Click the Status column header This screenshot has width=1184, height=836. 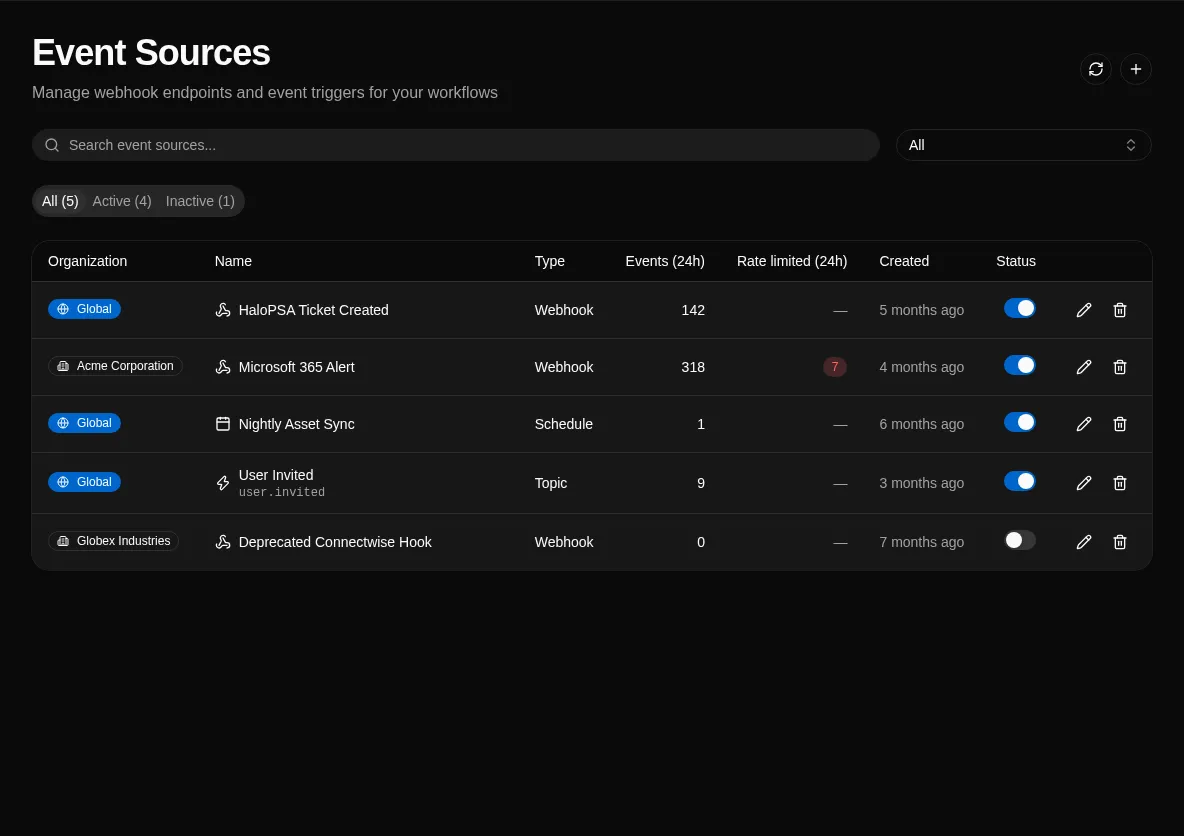pos(1016,261)
